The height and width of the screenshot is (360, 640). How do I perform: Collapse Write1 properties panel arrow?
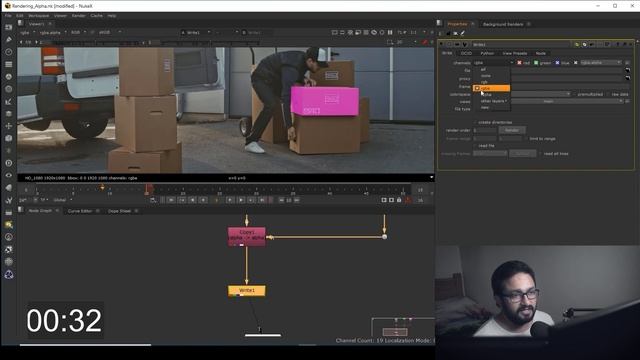point(442,44)
